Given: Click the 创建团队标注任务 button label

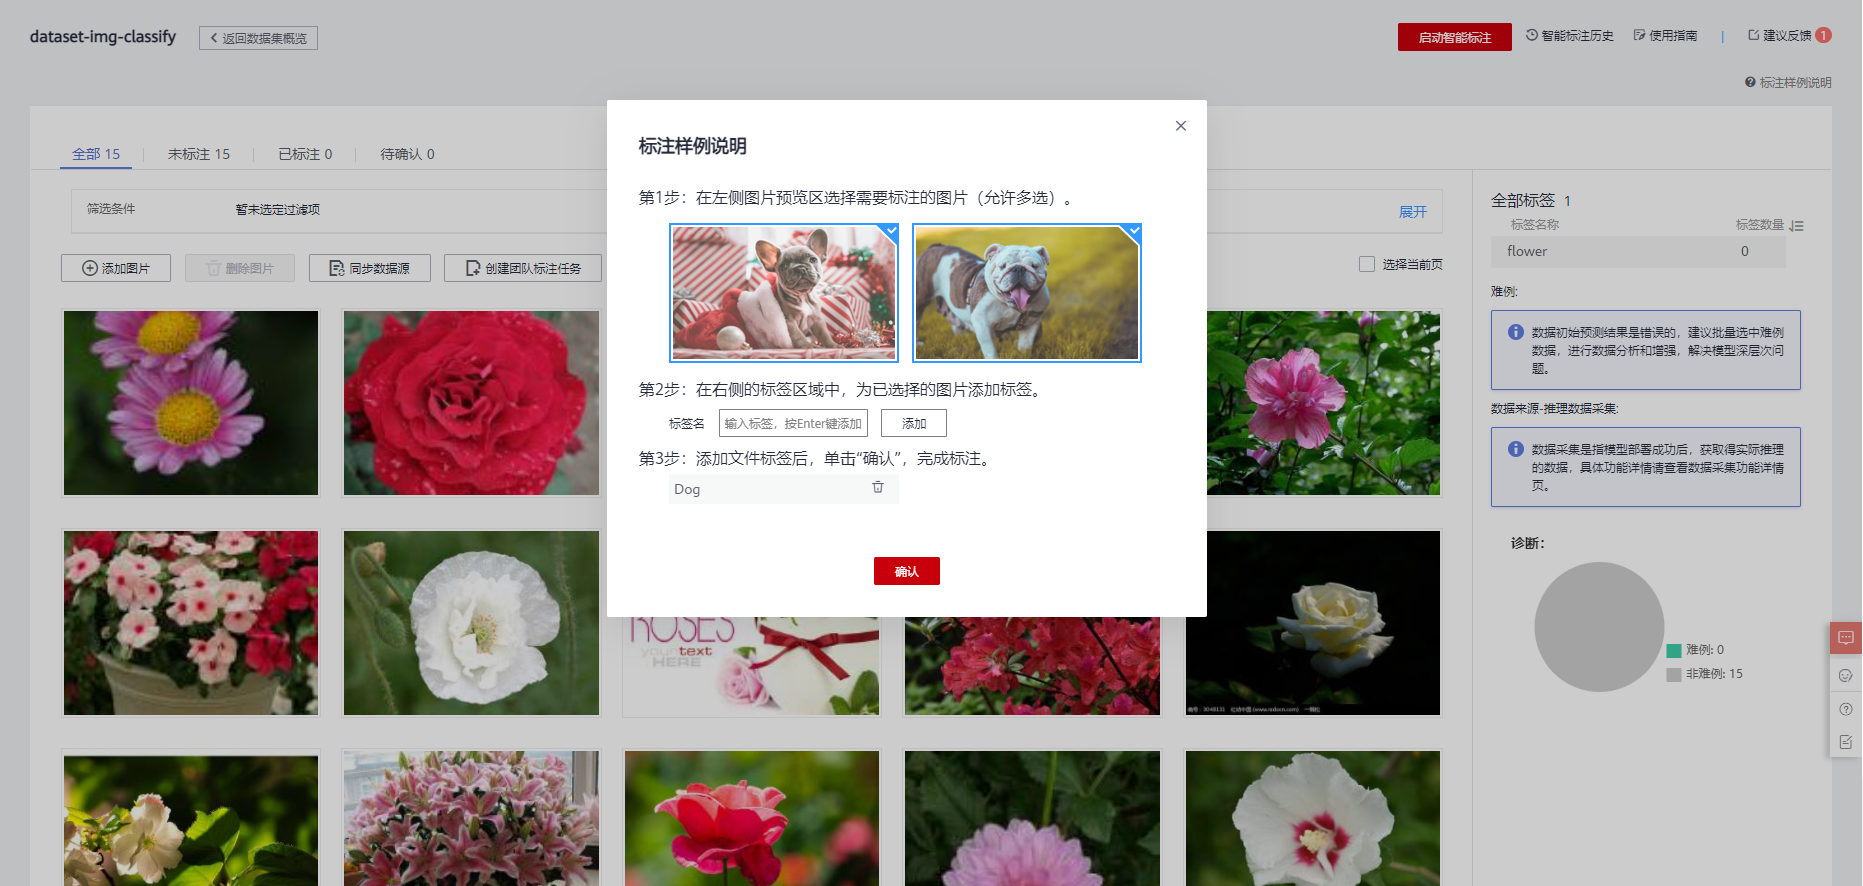Looking at the screenshot, I should pyautogui.click(x=533, y=268).
